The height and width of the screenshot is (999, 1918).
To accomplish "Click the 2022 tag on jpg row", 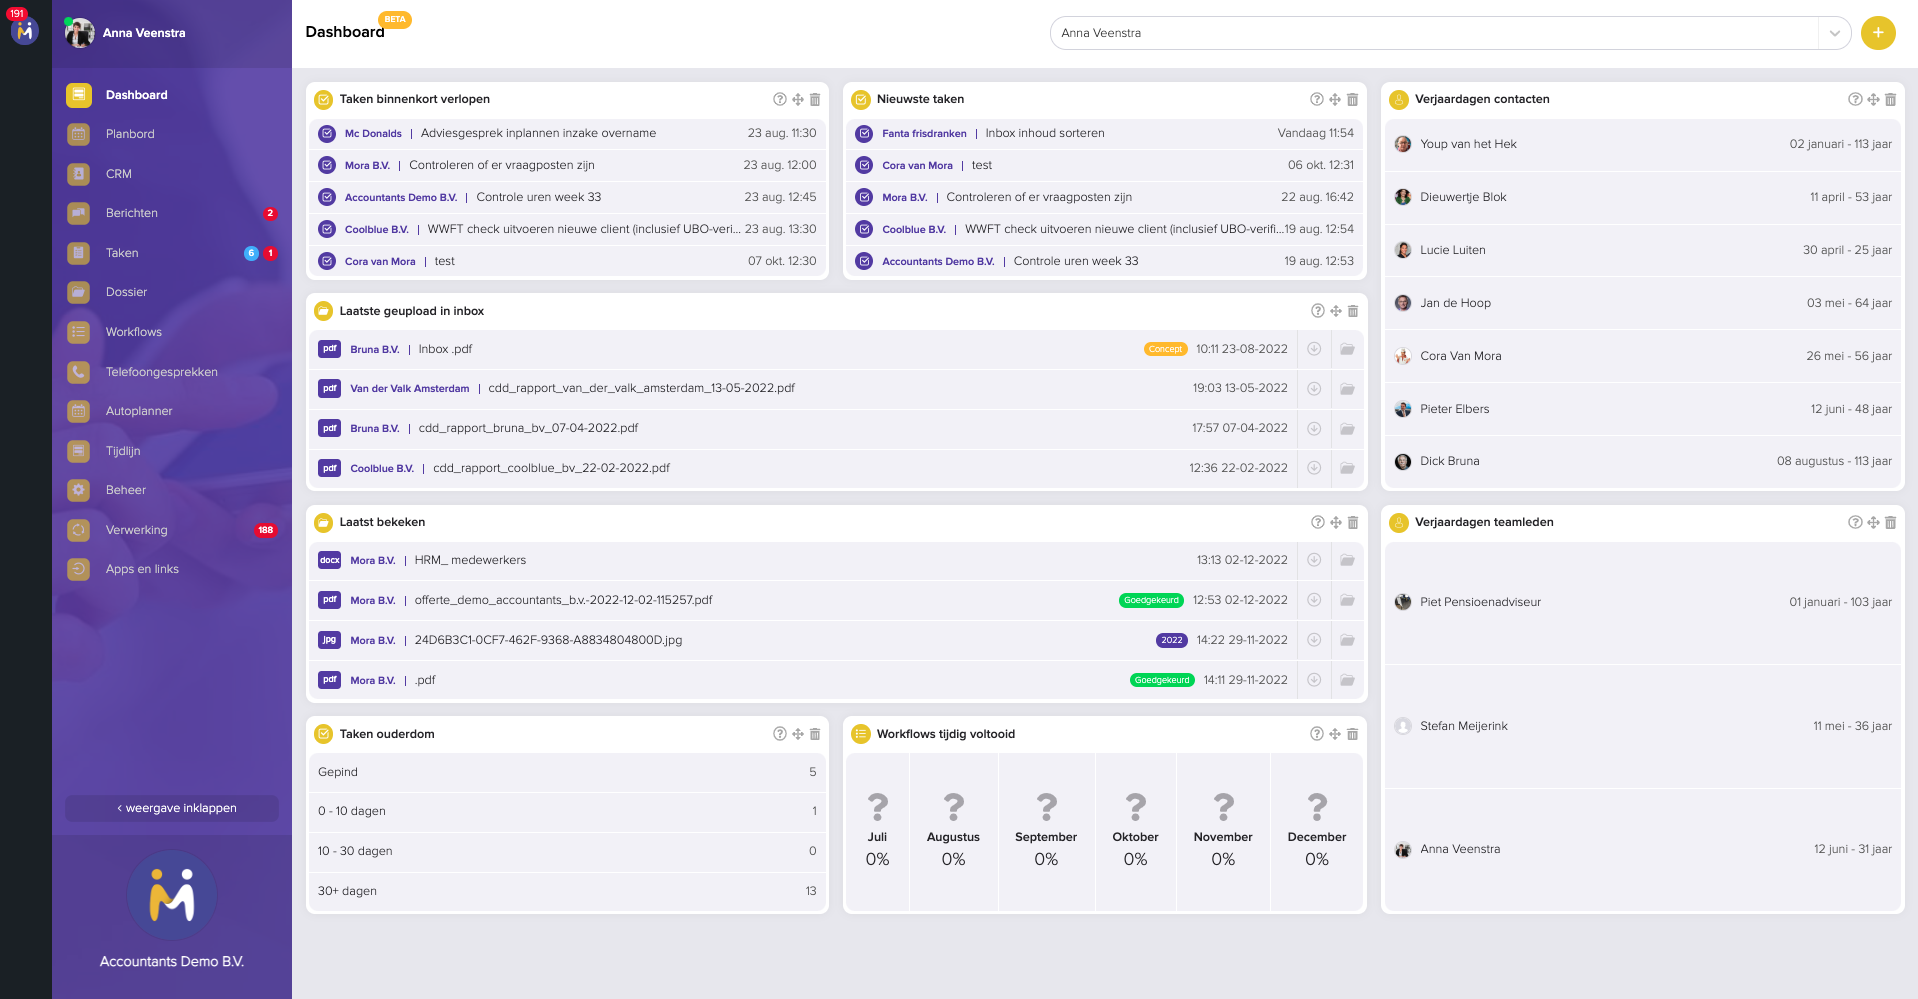I will (x=1172, y=640).
